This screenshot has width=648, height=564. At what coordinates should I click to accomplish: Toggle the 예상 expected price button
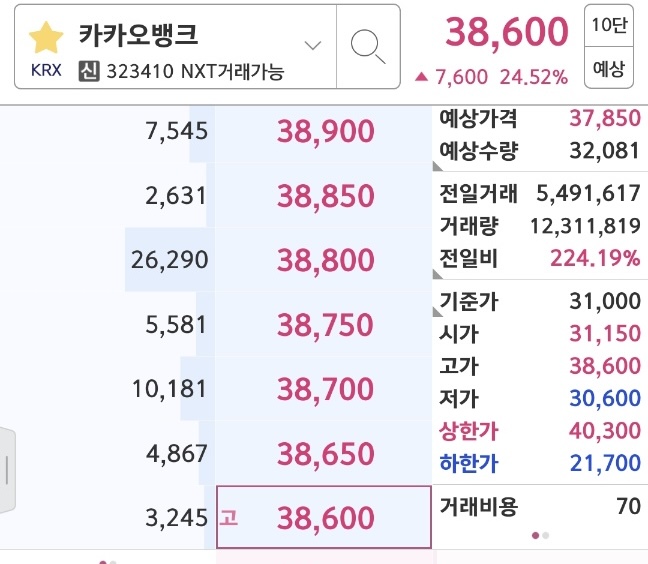pyautogui.click(x=608, y=69)
